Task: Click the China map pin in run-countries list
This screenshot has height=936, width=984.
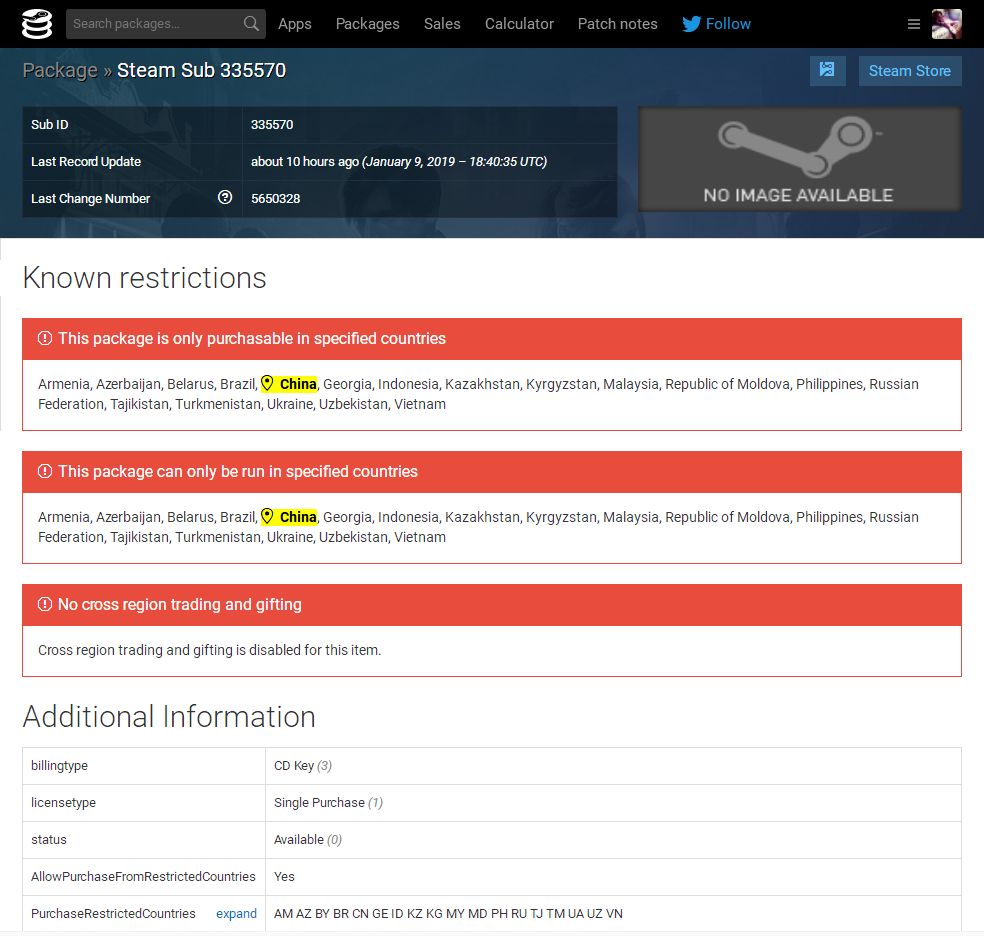Action: click(267, 516)
